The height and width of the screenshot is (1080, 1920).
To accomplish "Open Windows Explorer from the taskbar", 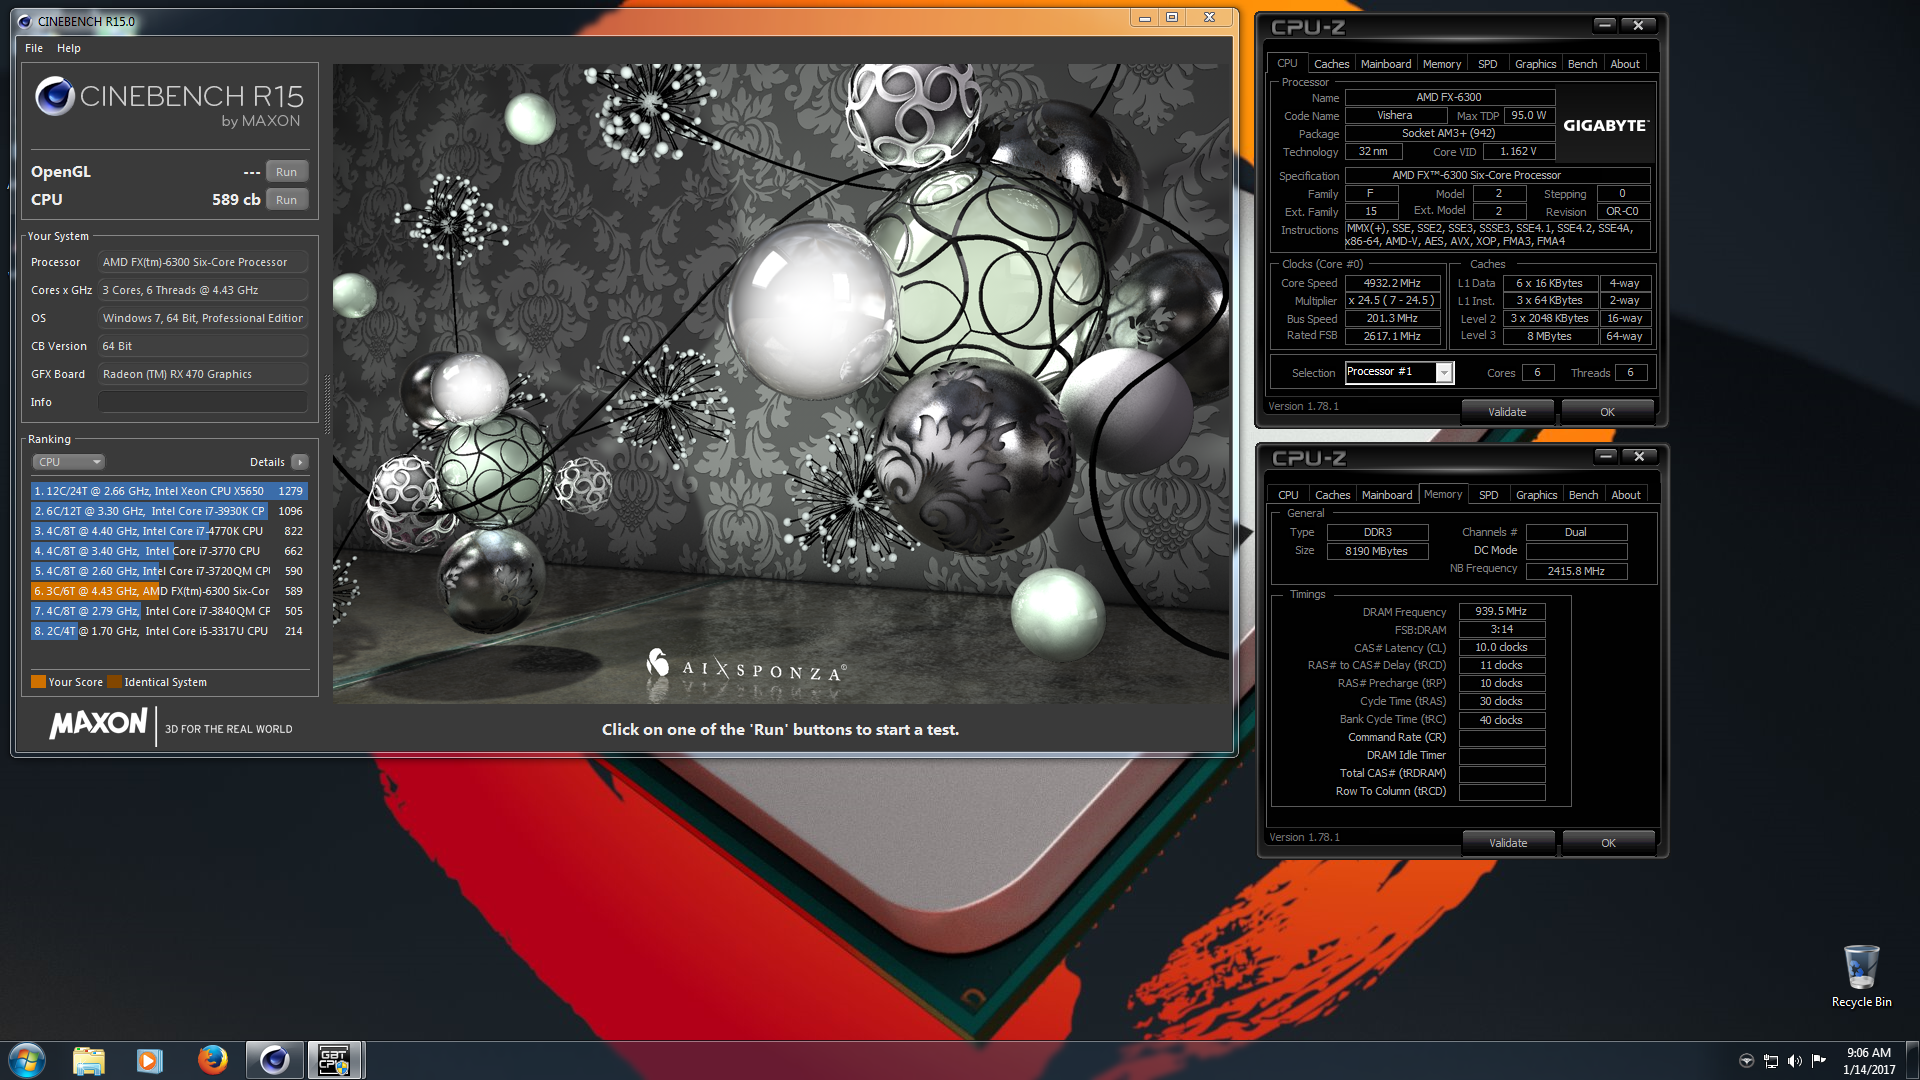I will (89, 1060).
